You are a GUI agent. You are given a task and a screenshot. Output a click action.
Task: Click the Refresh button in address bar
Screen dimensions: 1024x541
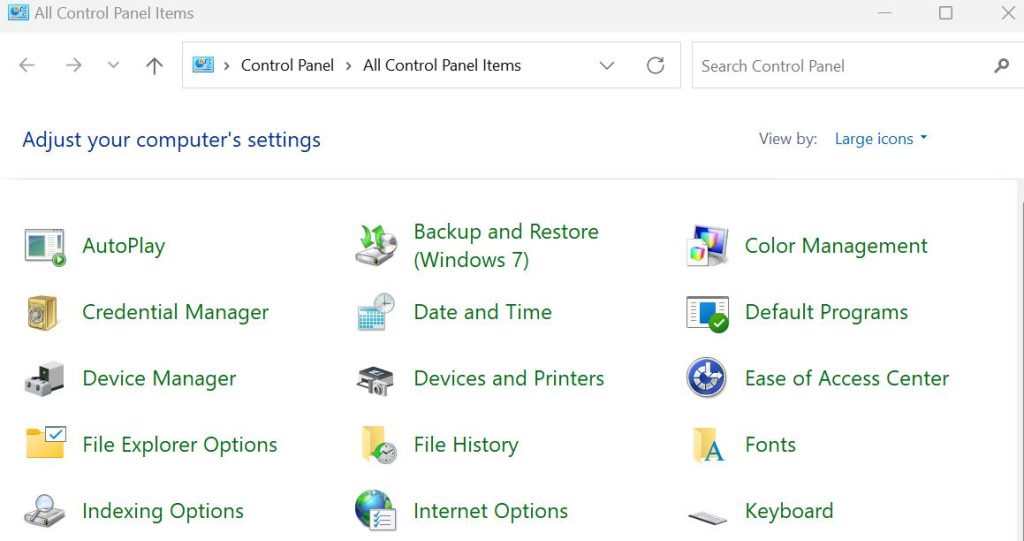[x=655, y=66]
